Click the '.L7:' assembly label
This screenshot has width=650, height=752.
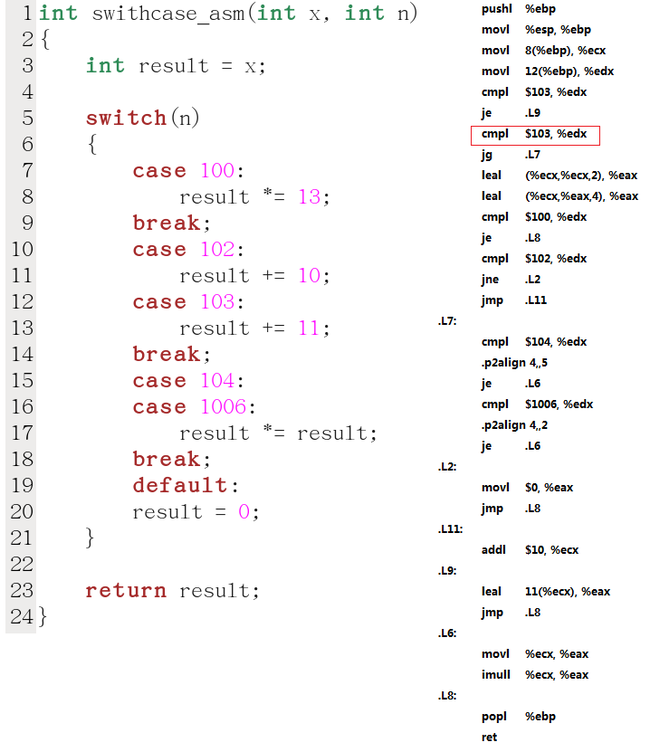pos(447,321)
